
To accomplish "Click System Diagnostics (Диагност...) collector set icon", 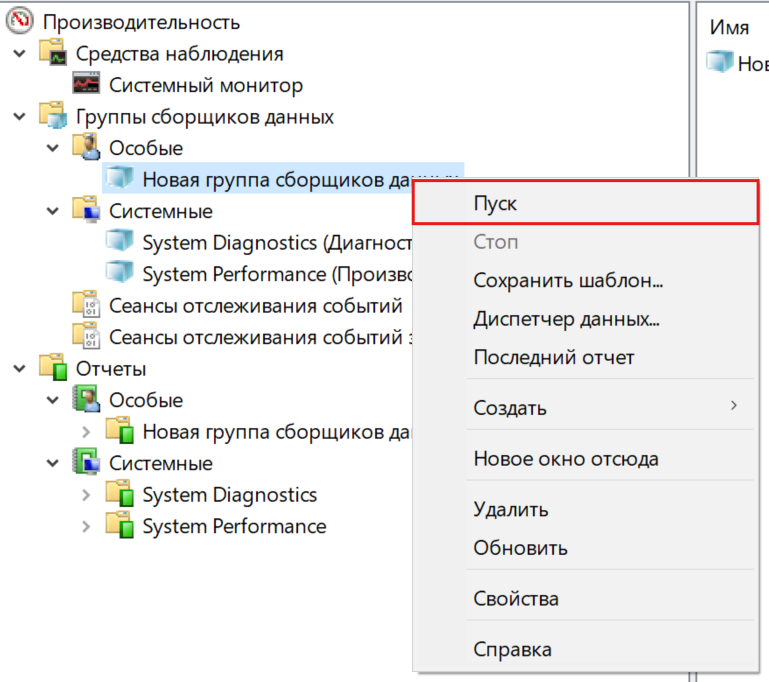I will point(120,243).
